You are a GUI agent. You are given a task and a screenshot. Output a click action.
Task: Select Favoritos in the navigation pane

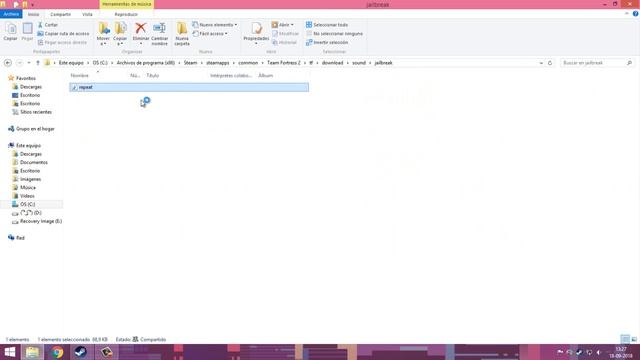coord(26,78)
